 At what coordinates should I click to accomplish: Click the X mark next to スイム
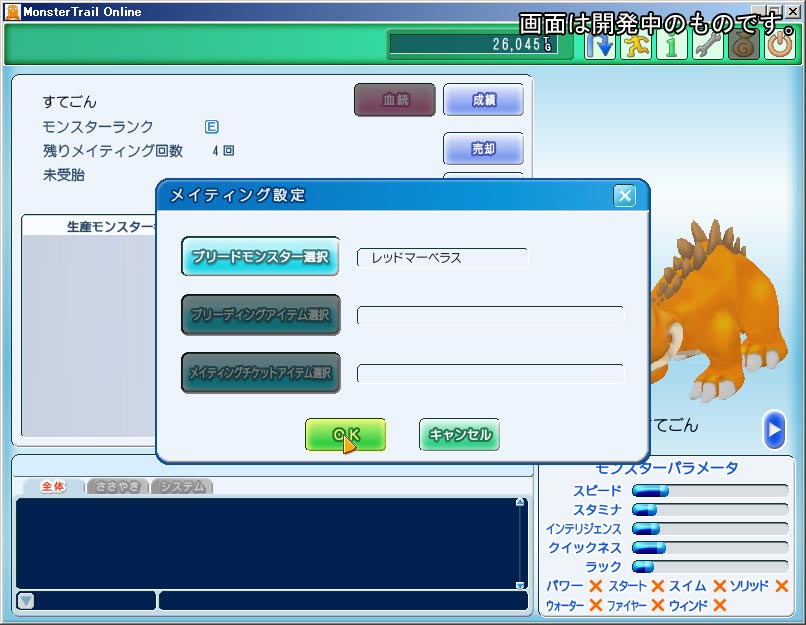(720, 586)
